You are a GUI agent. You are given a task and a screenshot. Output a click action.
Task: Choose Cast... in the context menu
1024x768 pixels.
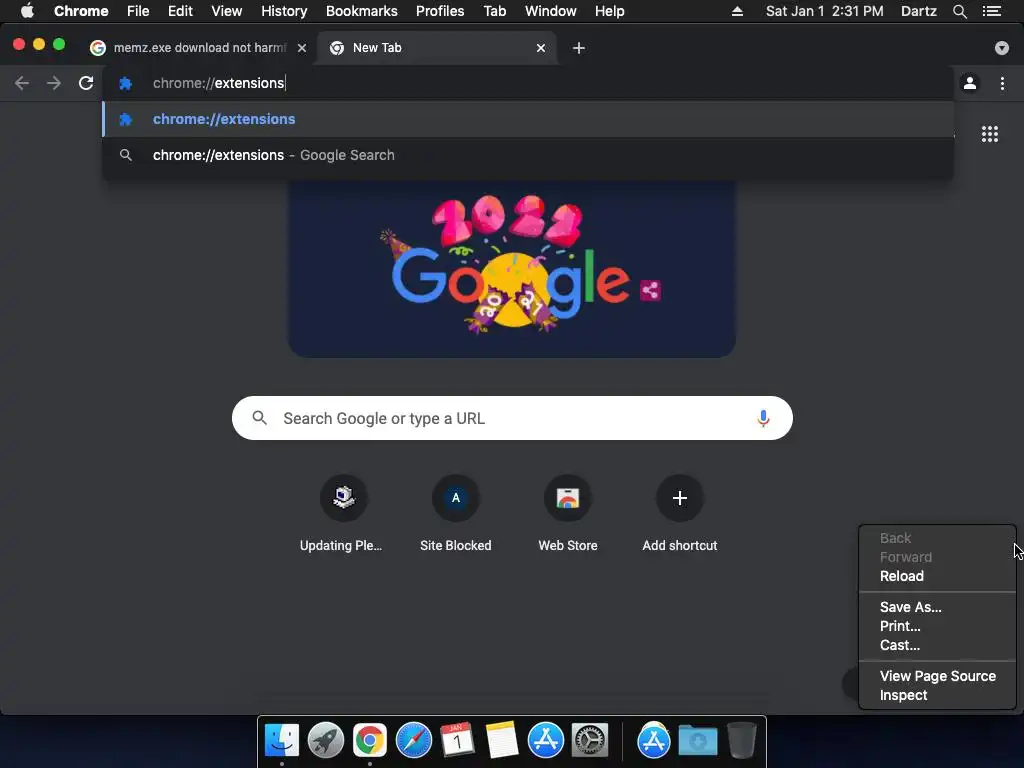(x=937, y=645)
